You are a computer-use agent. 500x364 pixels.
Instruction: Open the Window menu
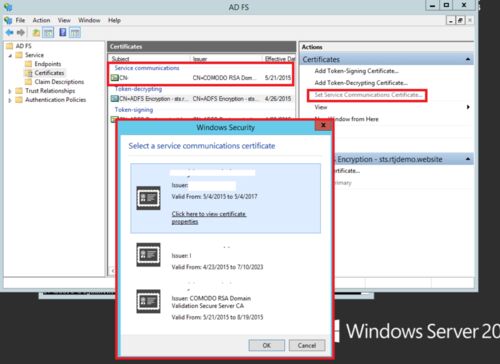[89, 20]
